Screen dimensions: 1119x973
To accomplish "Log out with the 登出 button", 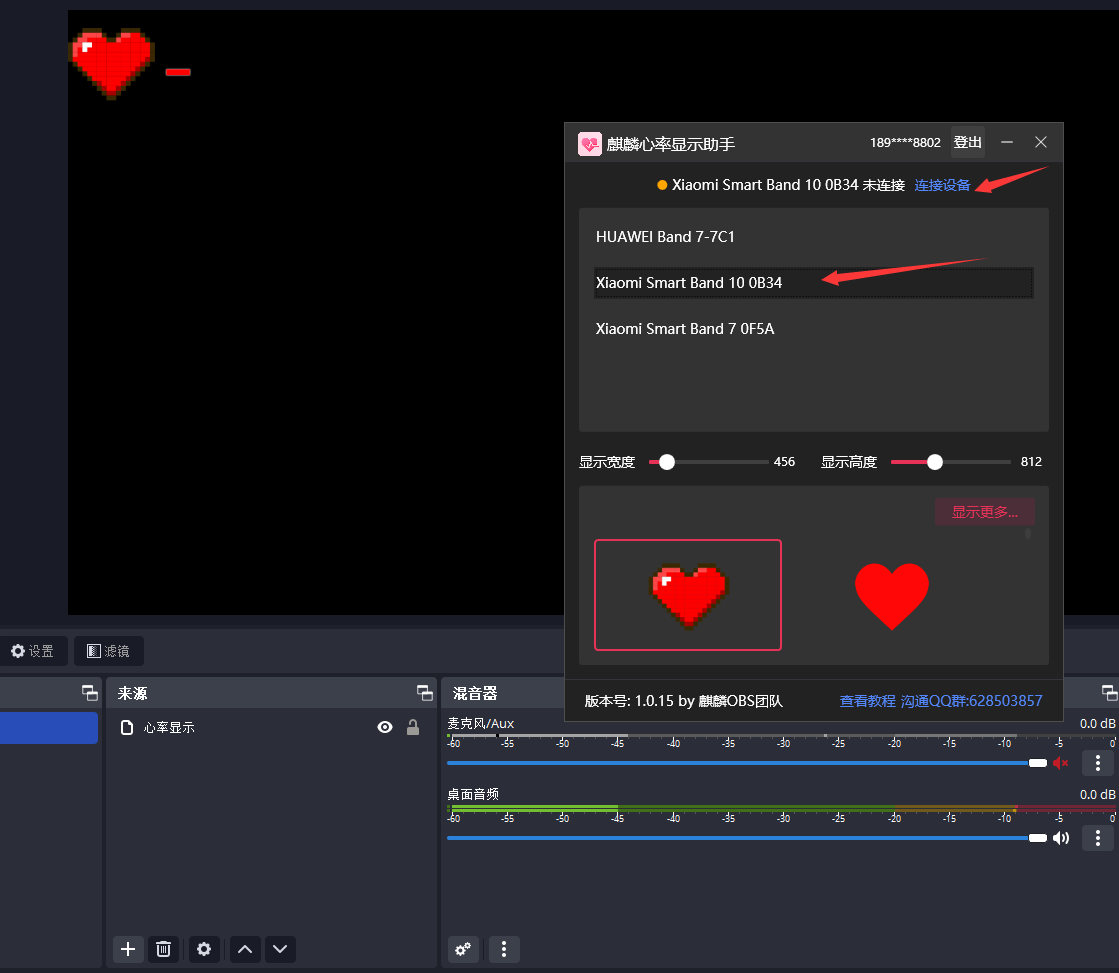I will click(968, 142).
